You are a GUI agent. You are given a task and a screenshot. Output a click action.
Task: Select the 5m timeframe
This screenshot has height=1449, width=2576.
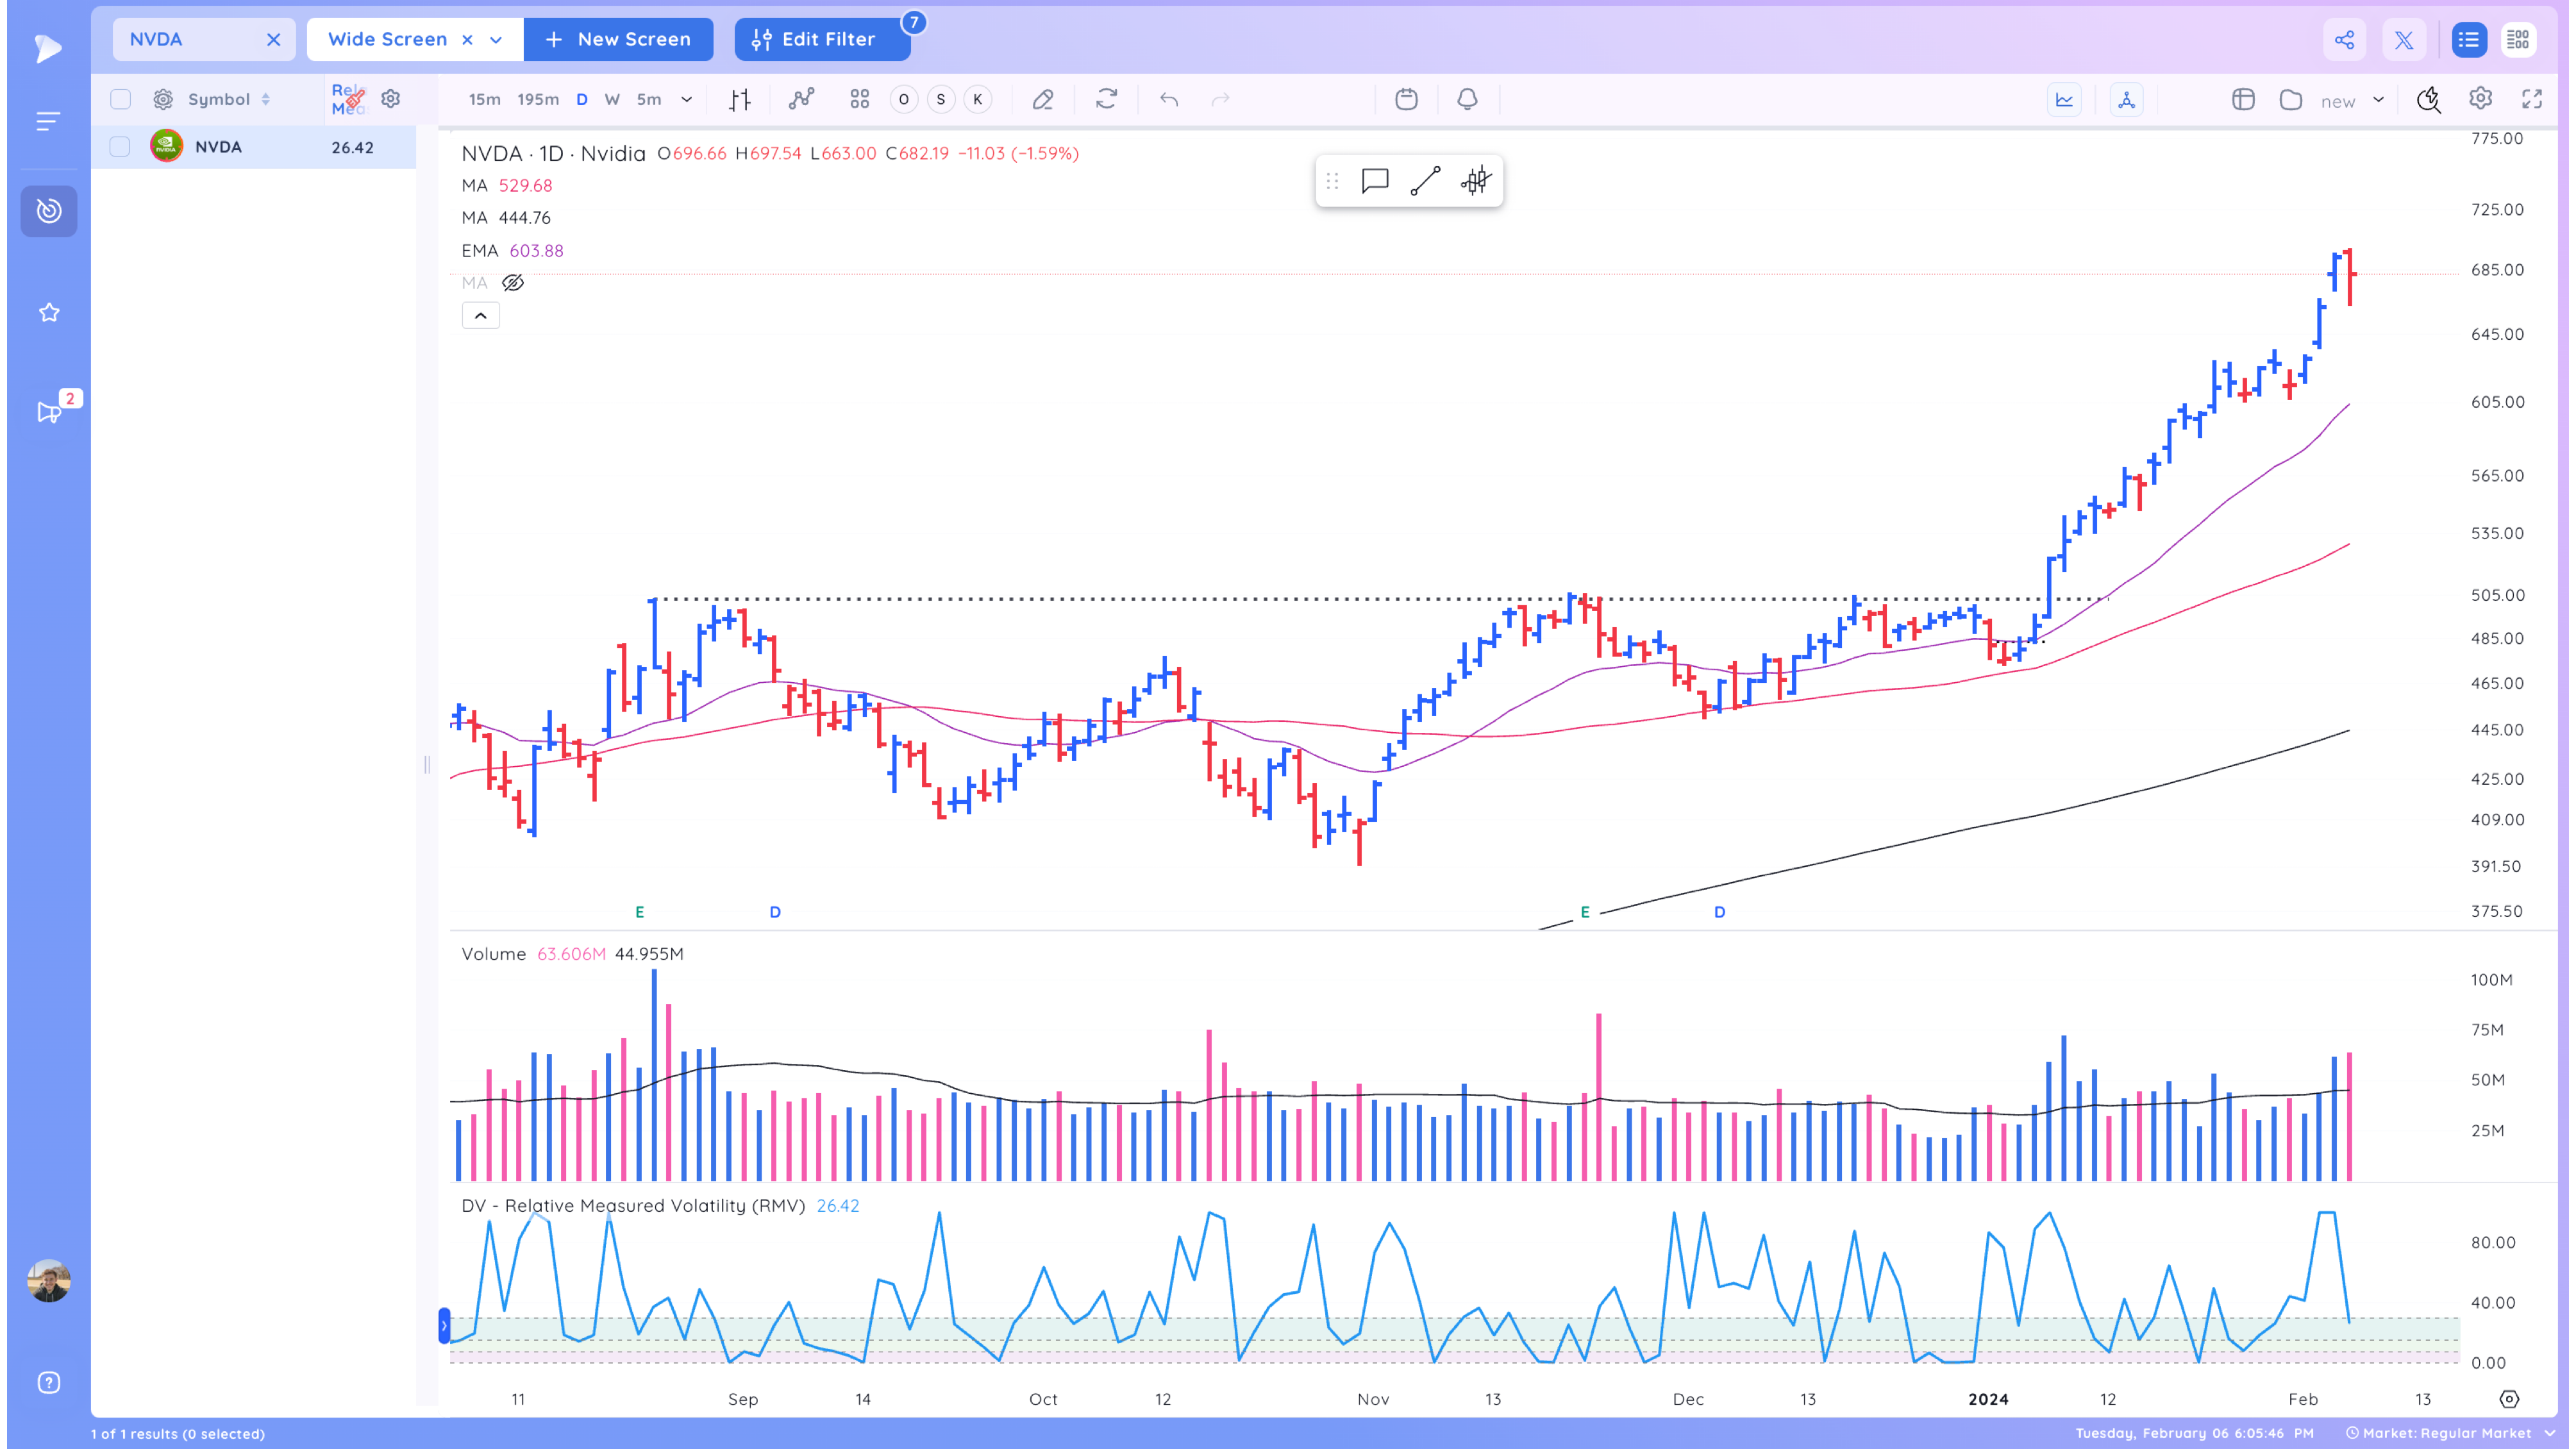[649, 99]
